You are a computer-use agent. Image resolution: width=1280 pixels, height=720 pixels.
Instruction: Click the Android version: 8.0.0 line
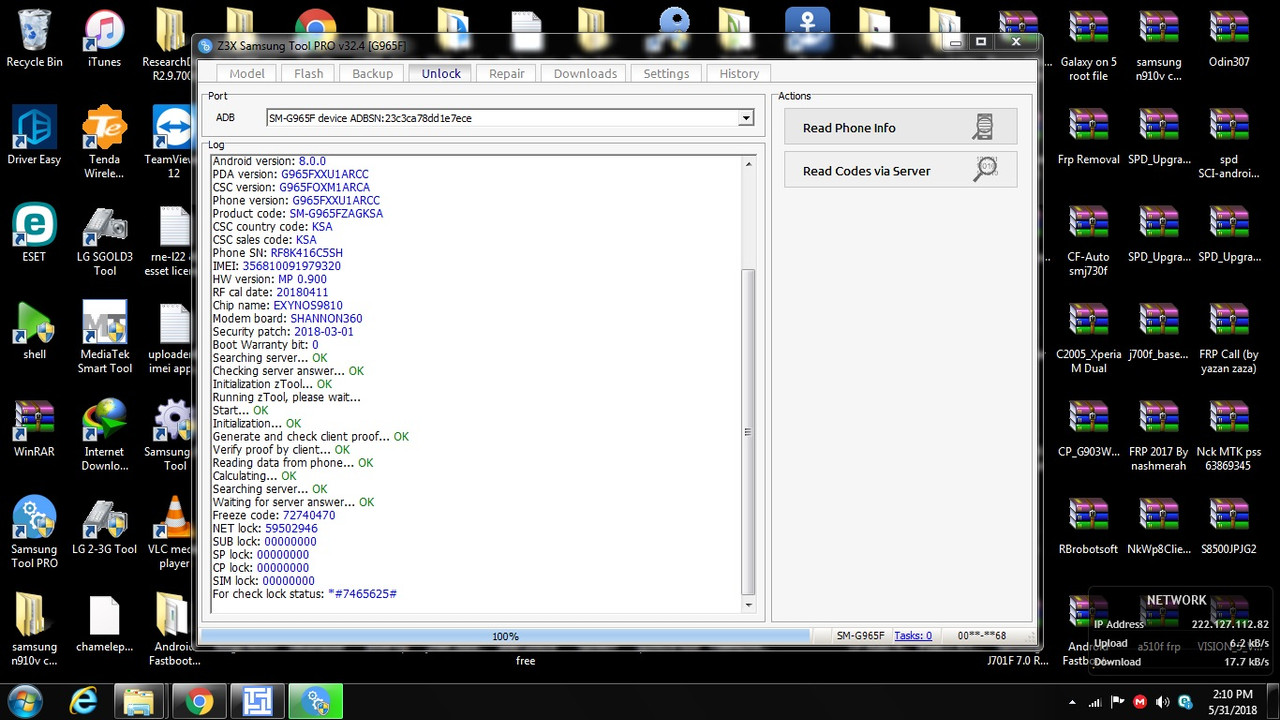click(269, 161)
